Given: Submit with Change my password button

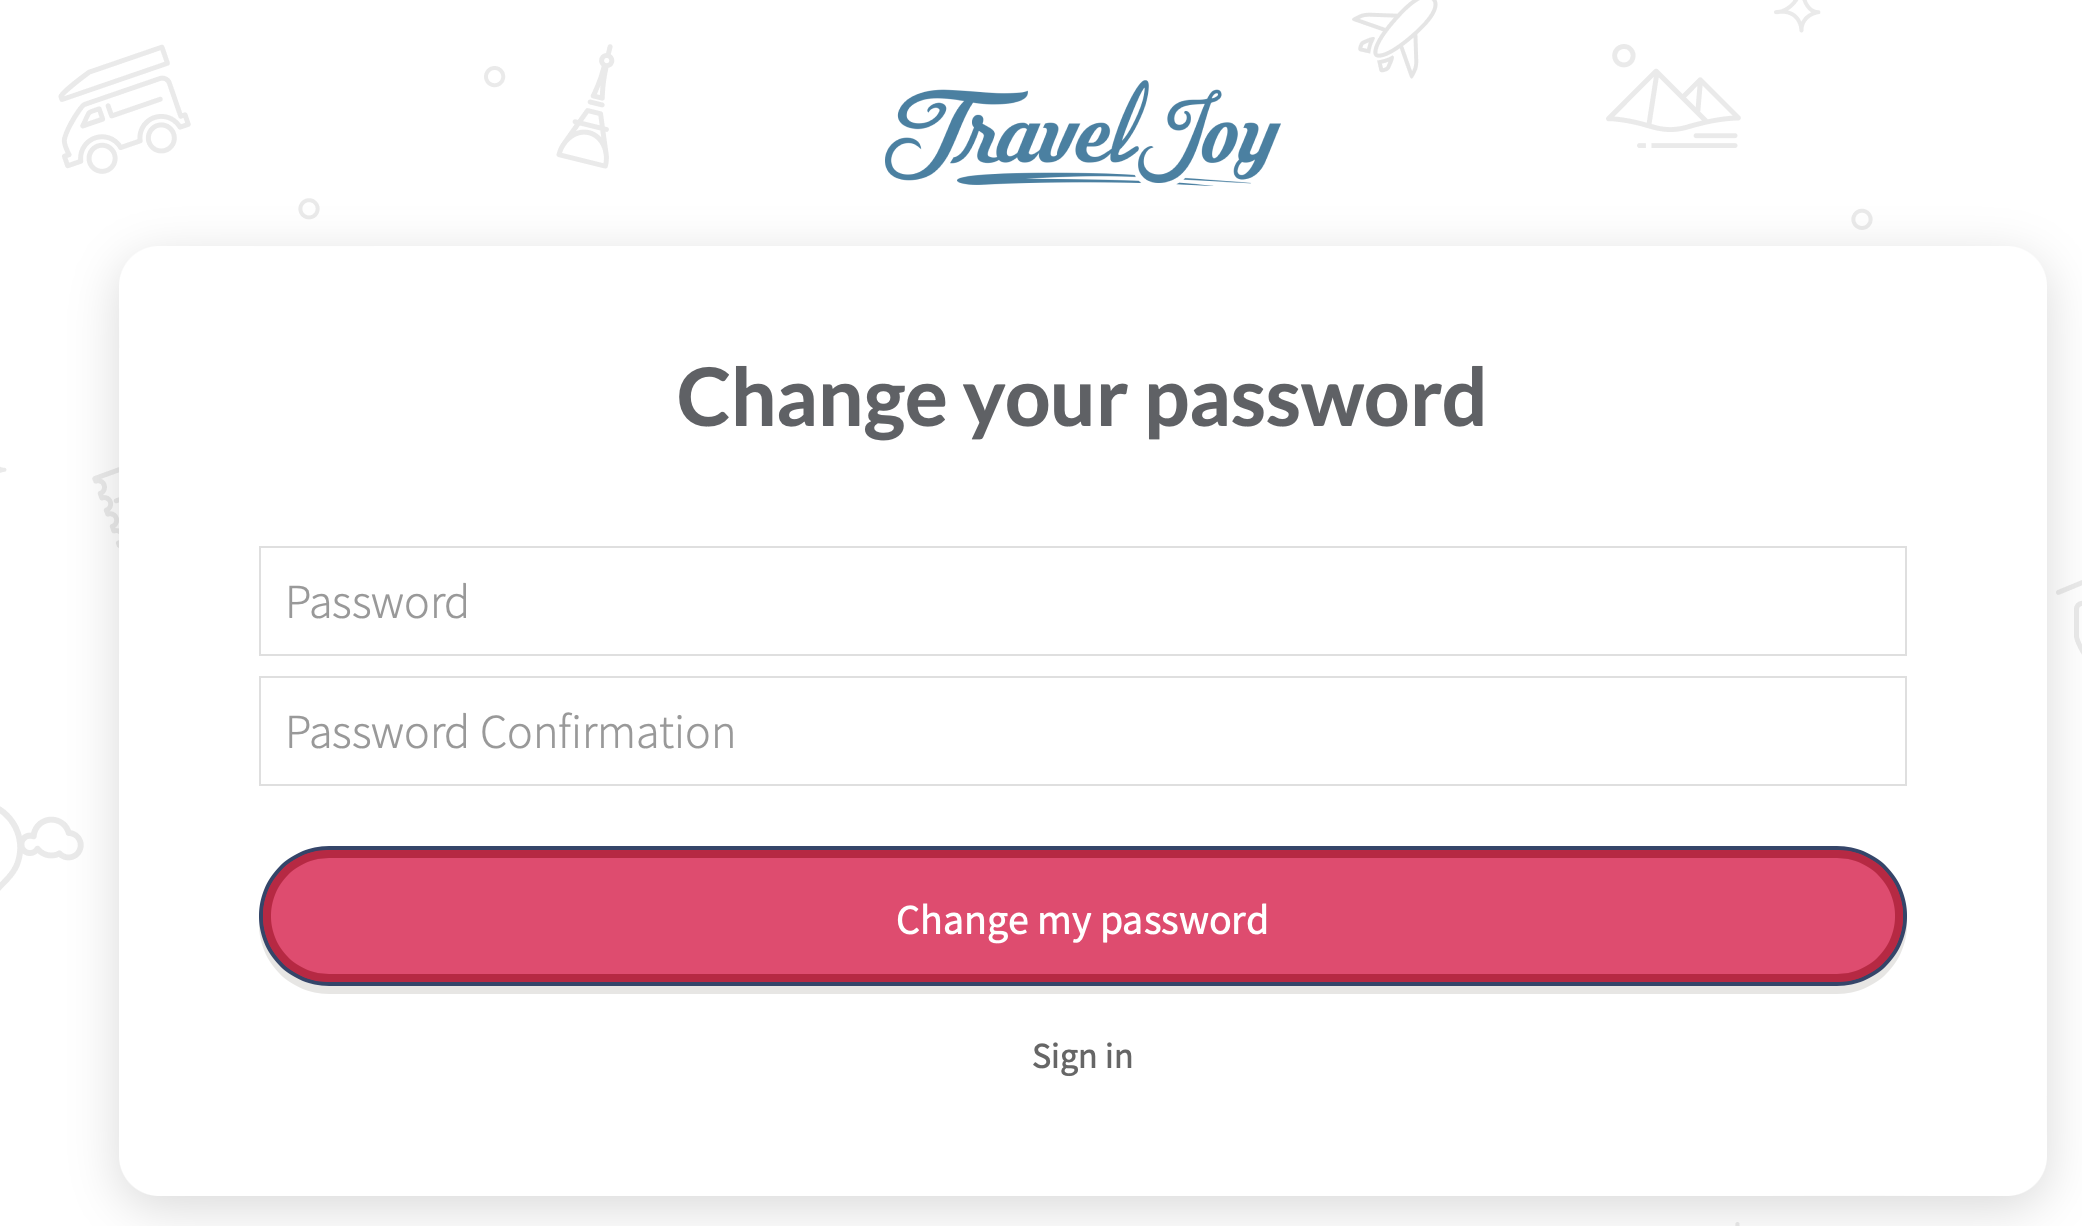Looking at the screenshot, I should pos(1082,916).
